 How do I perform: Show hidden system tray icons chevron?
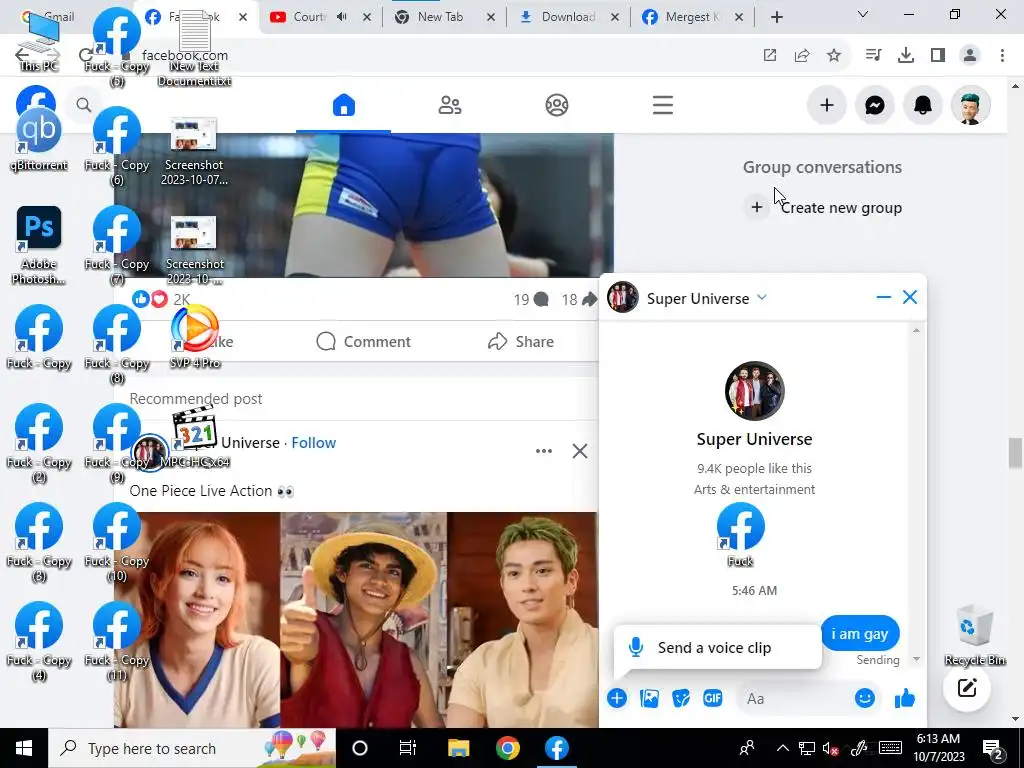pyautogui.click(x=782, y=748)
